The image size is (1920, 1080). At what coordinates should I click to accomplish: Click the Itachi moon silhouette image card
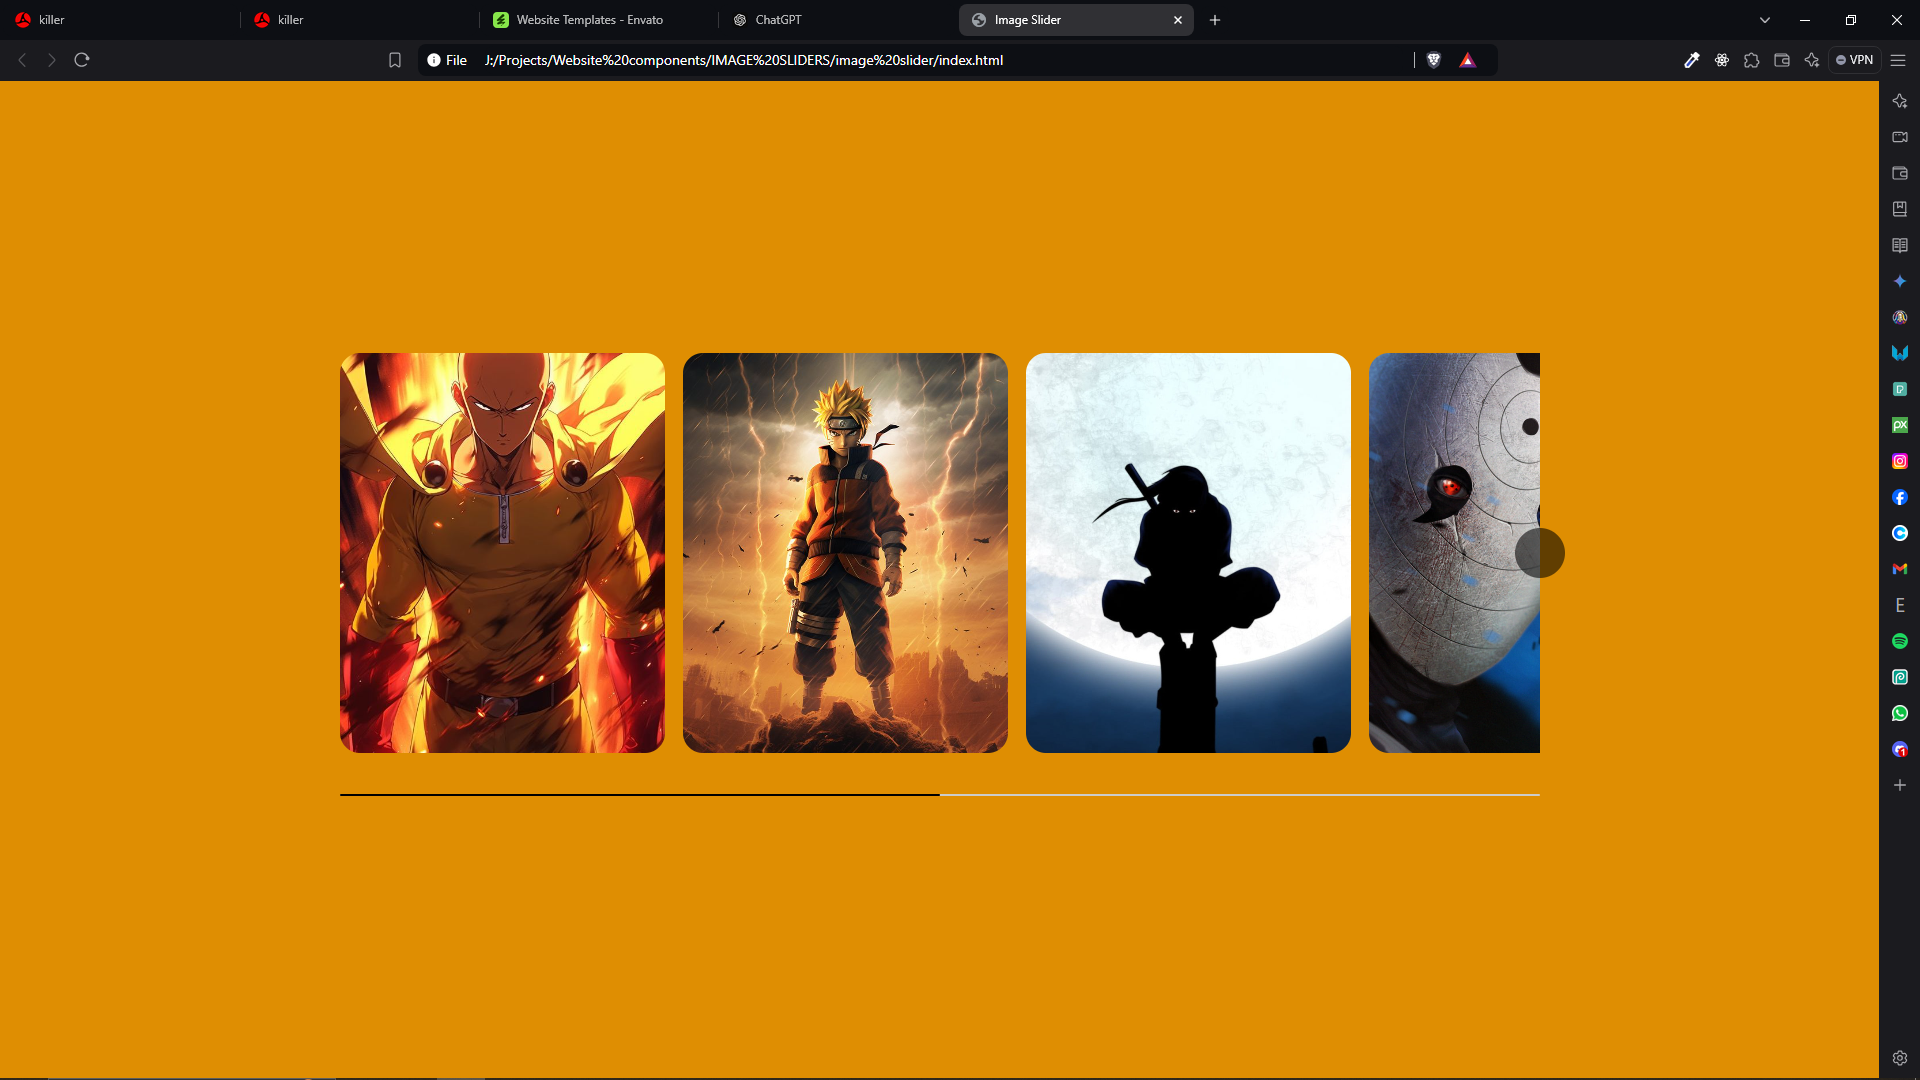coord(1188,553)
